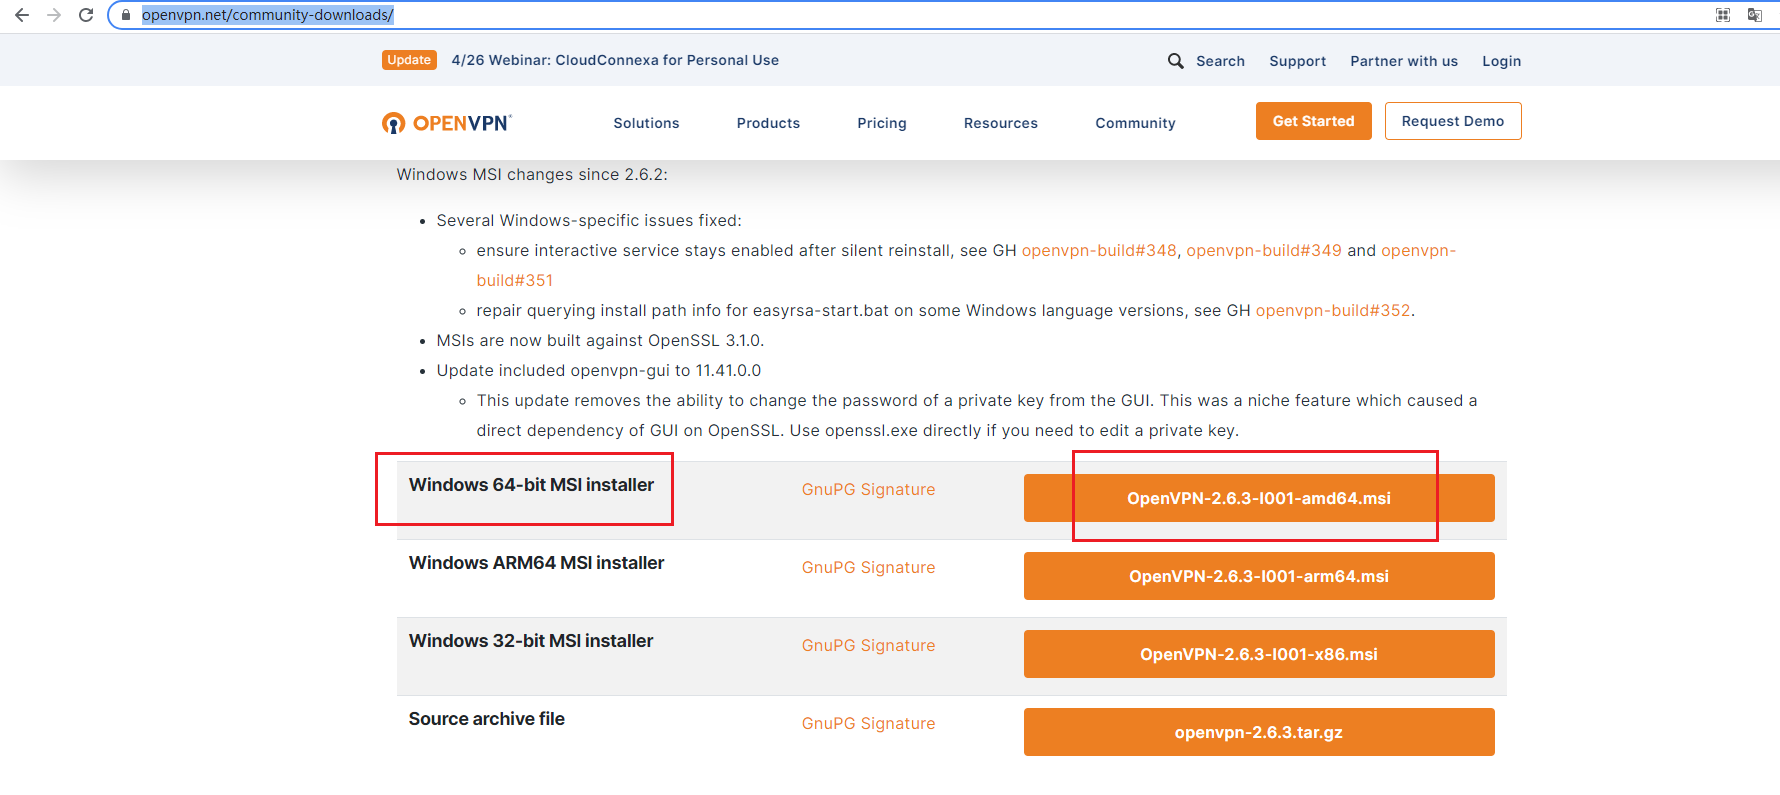Viewport: 1780px width, 795px height.
Task: Open the translate page icon
Action: pos(1755,15)
